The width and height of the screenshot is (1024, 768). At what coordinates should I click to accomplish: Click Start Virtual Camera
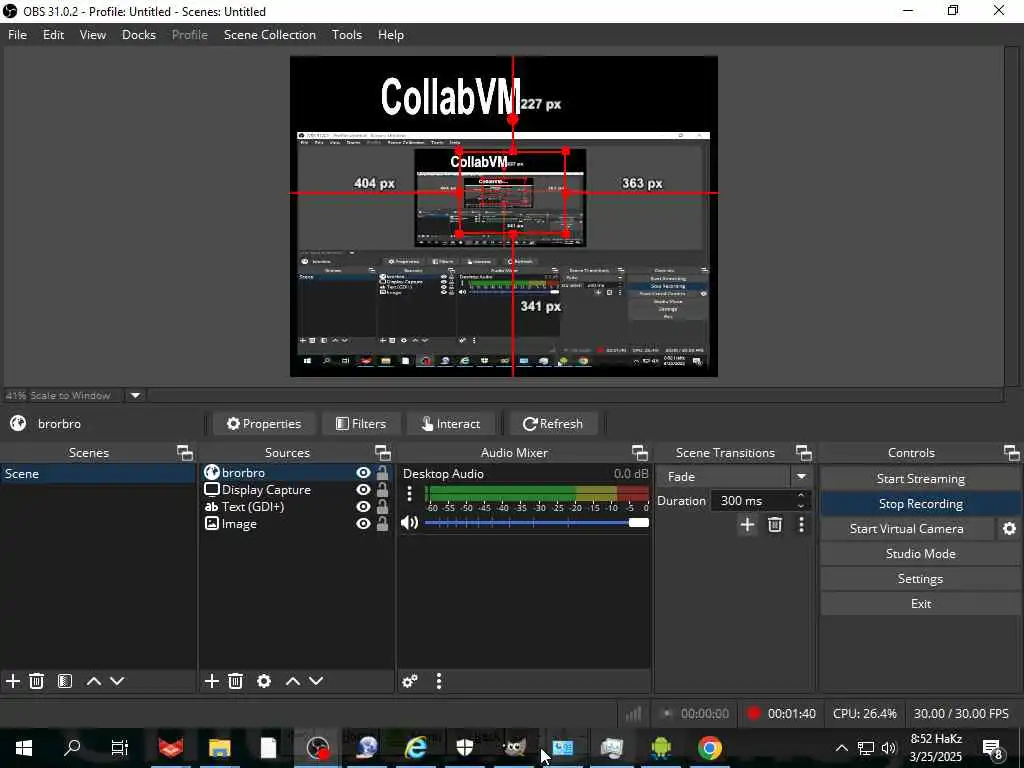pyautogui.click(x=906, y=528)
